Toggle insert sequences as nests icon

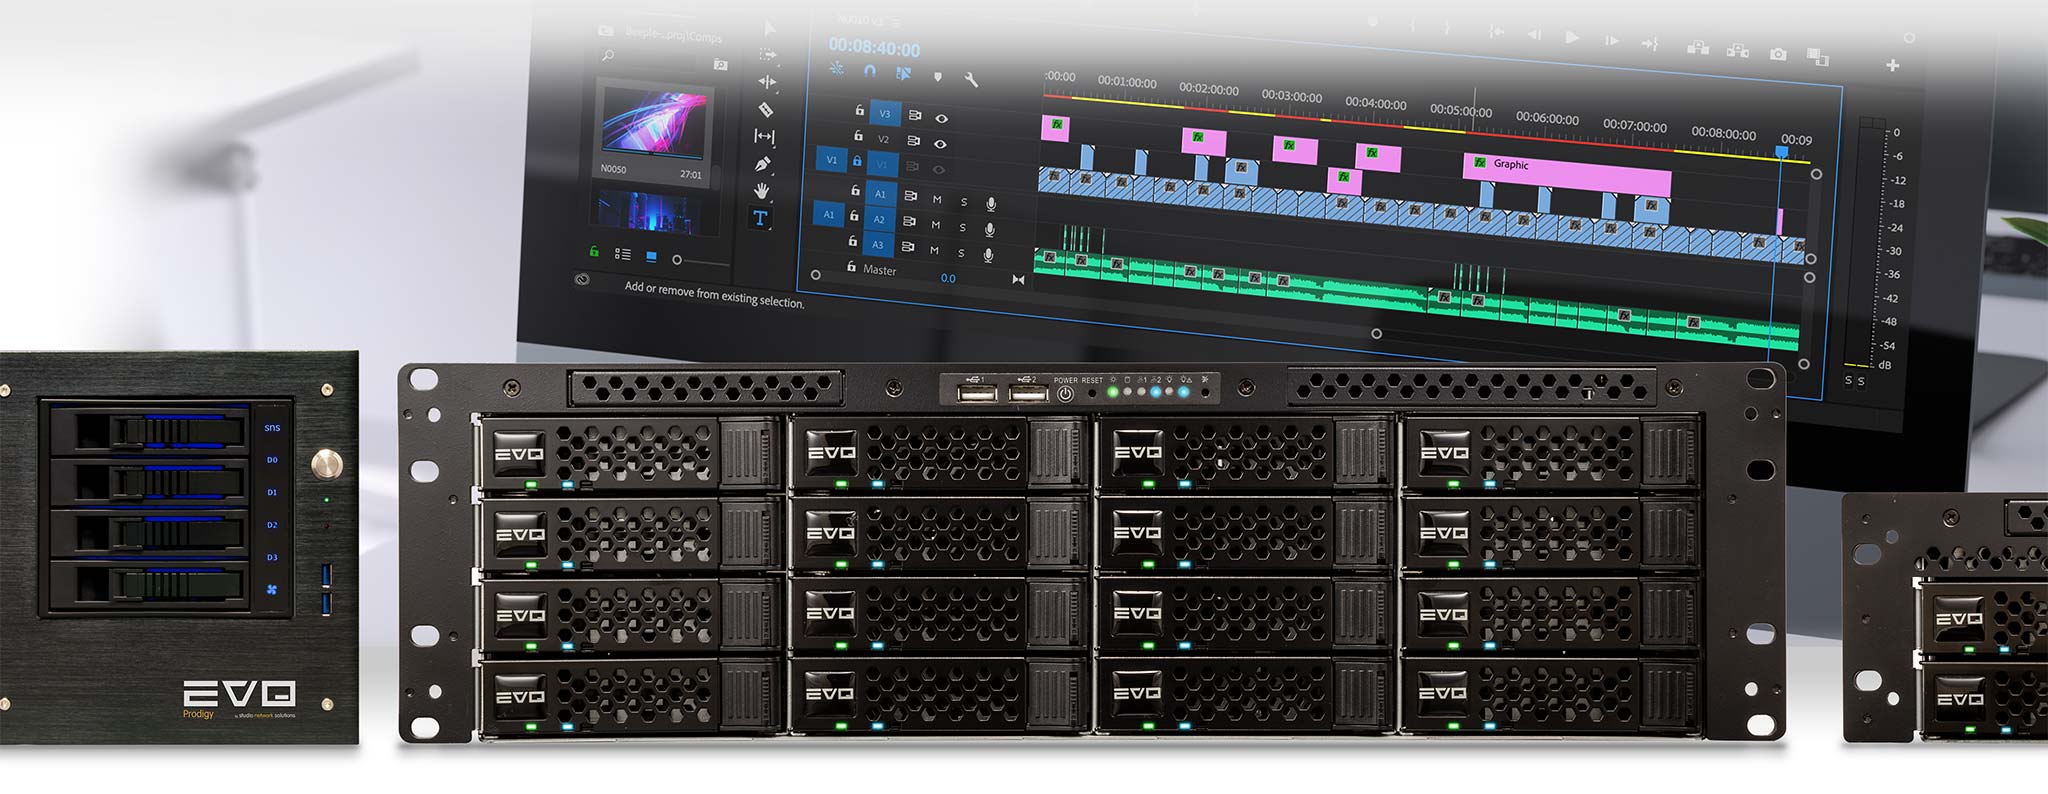(837, 69)
